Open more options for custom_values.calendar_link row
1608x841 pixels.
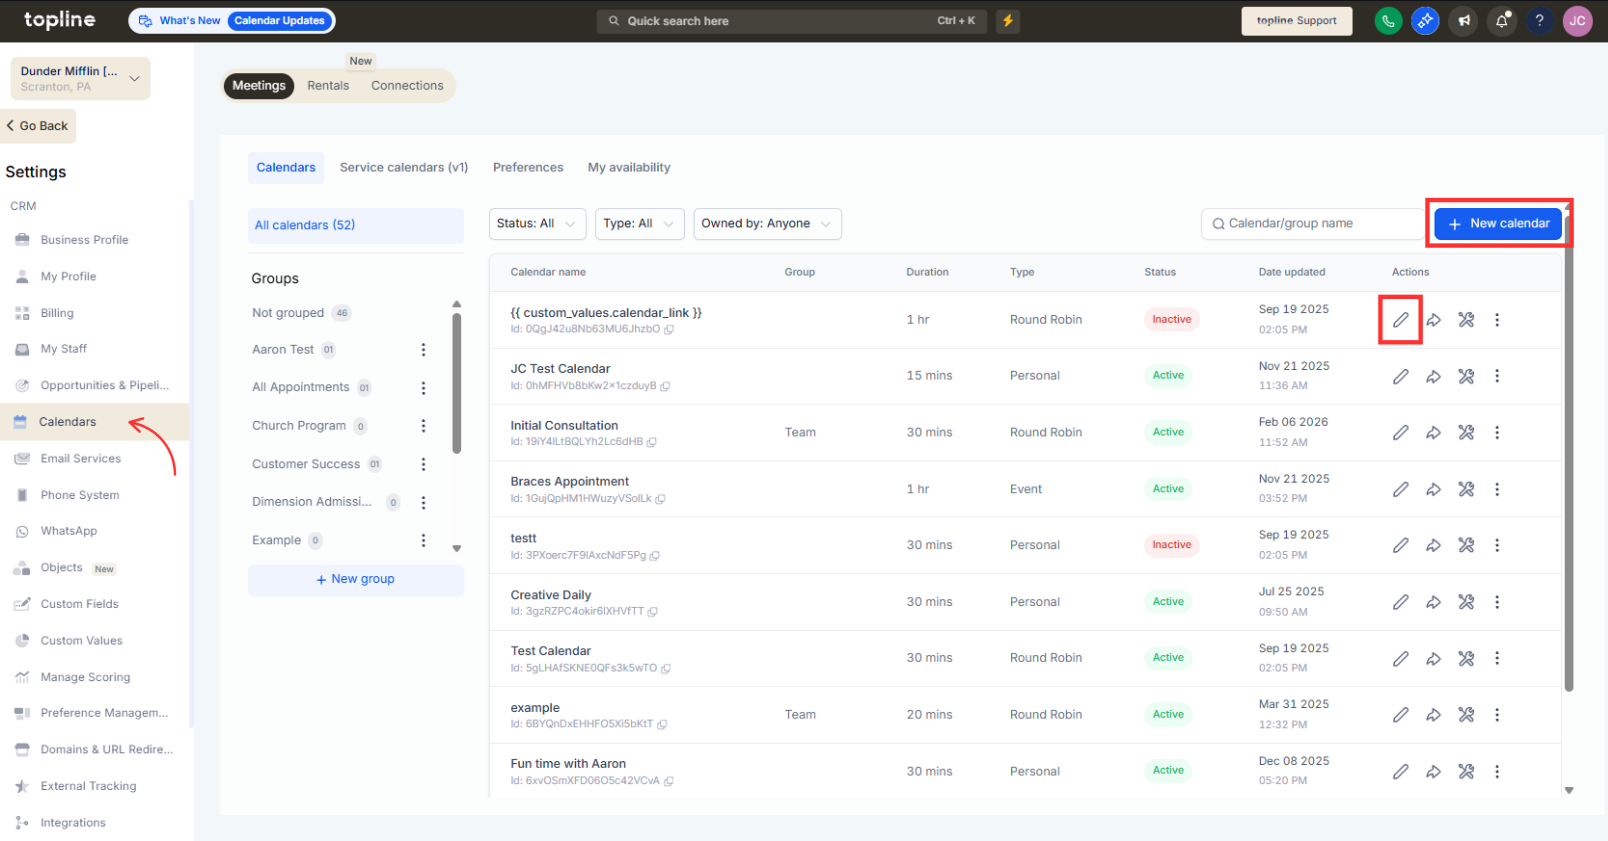1497,320
